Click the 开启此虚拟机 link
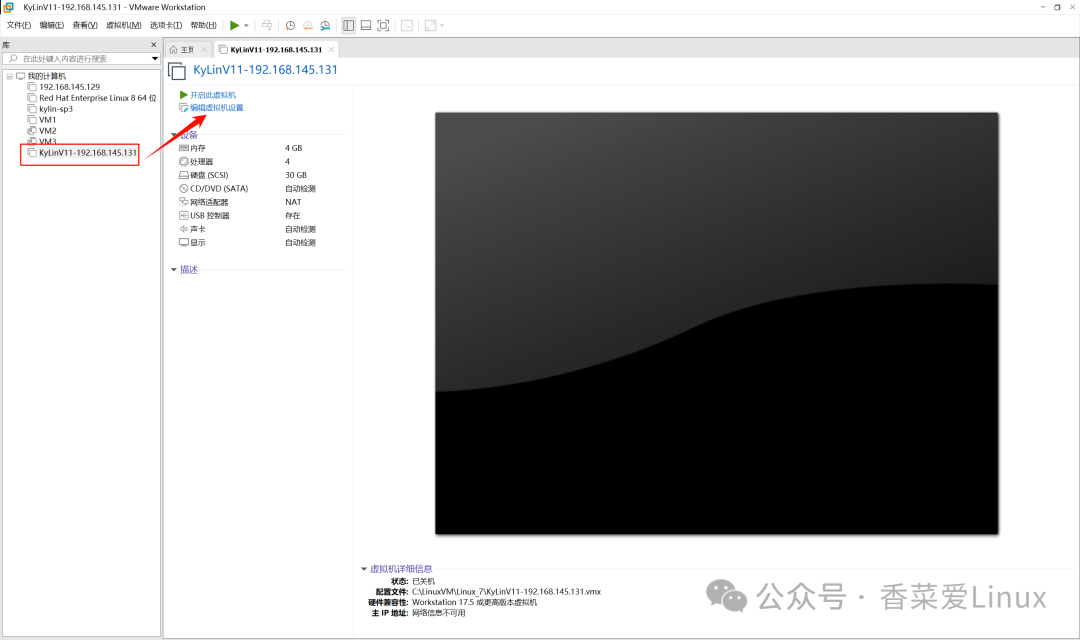Viewport: 1080px width, 640px height. coord(213,95)
